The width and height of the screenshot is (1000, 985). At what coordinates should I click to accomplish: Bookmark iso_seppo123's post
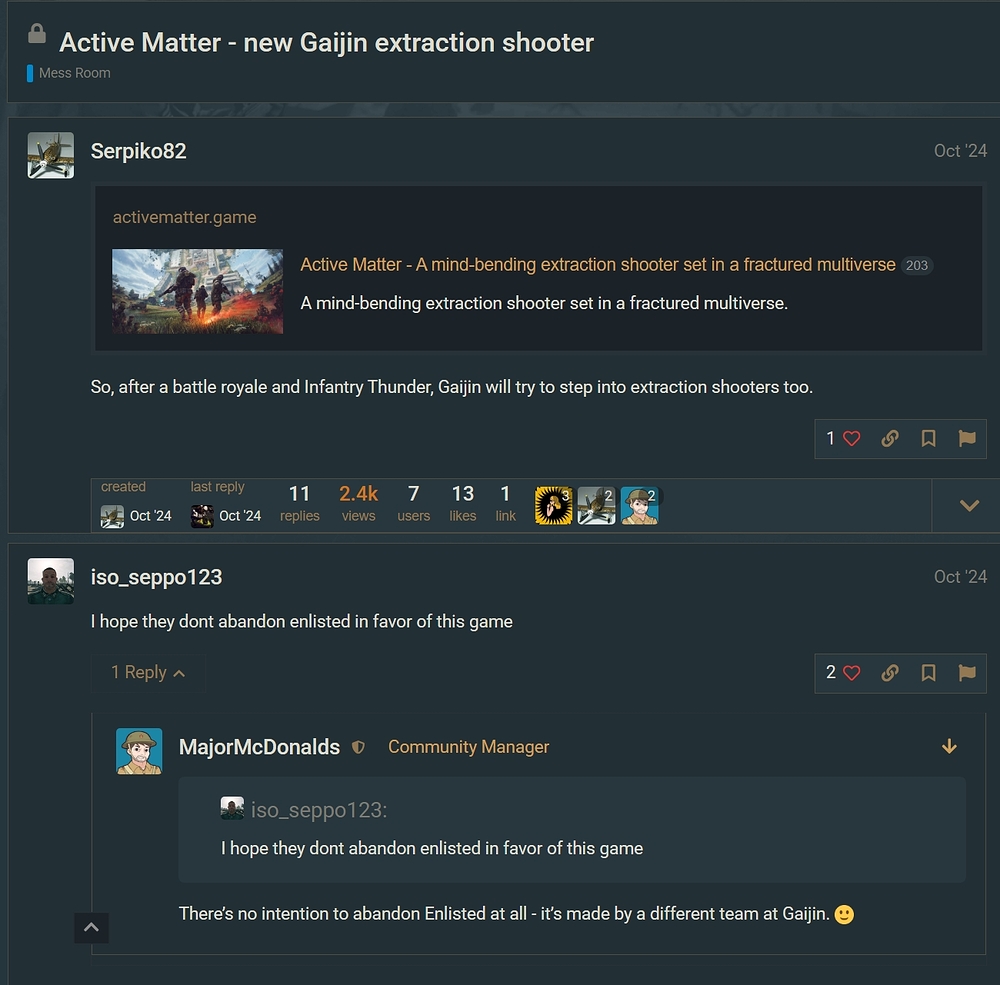[x=929, y=673]
